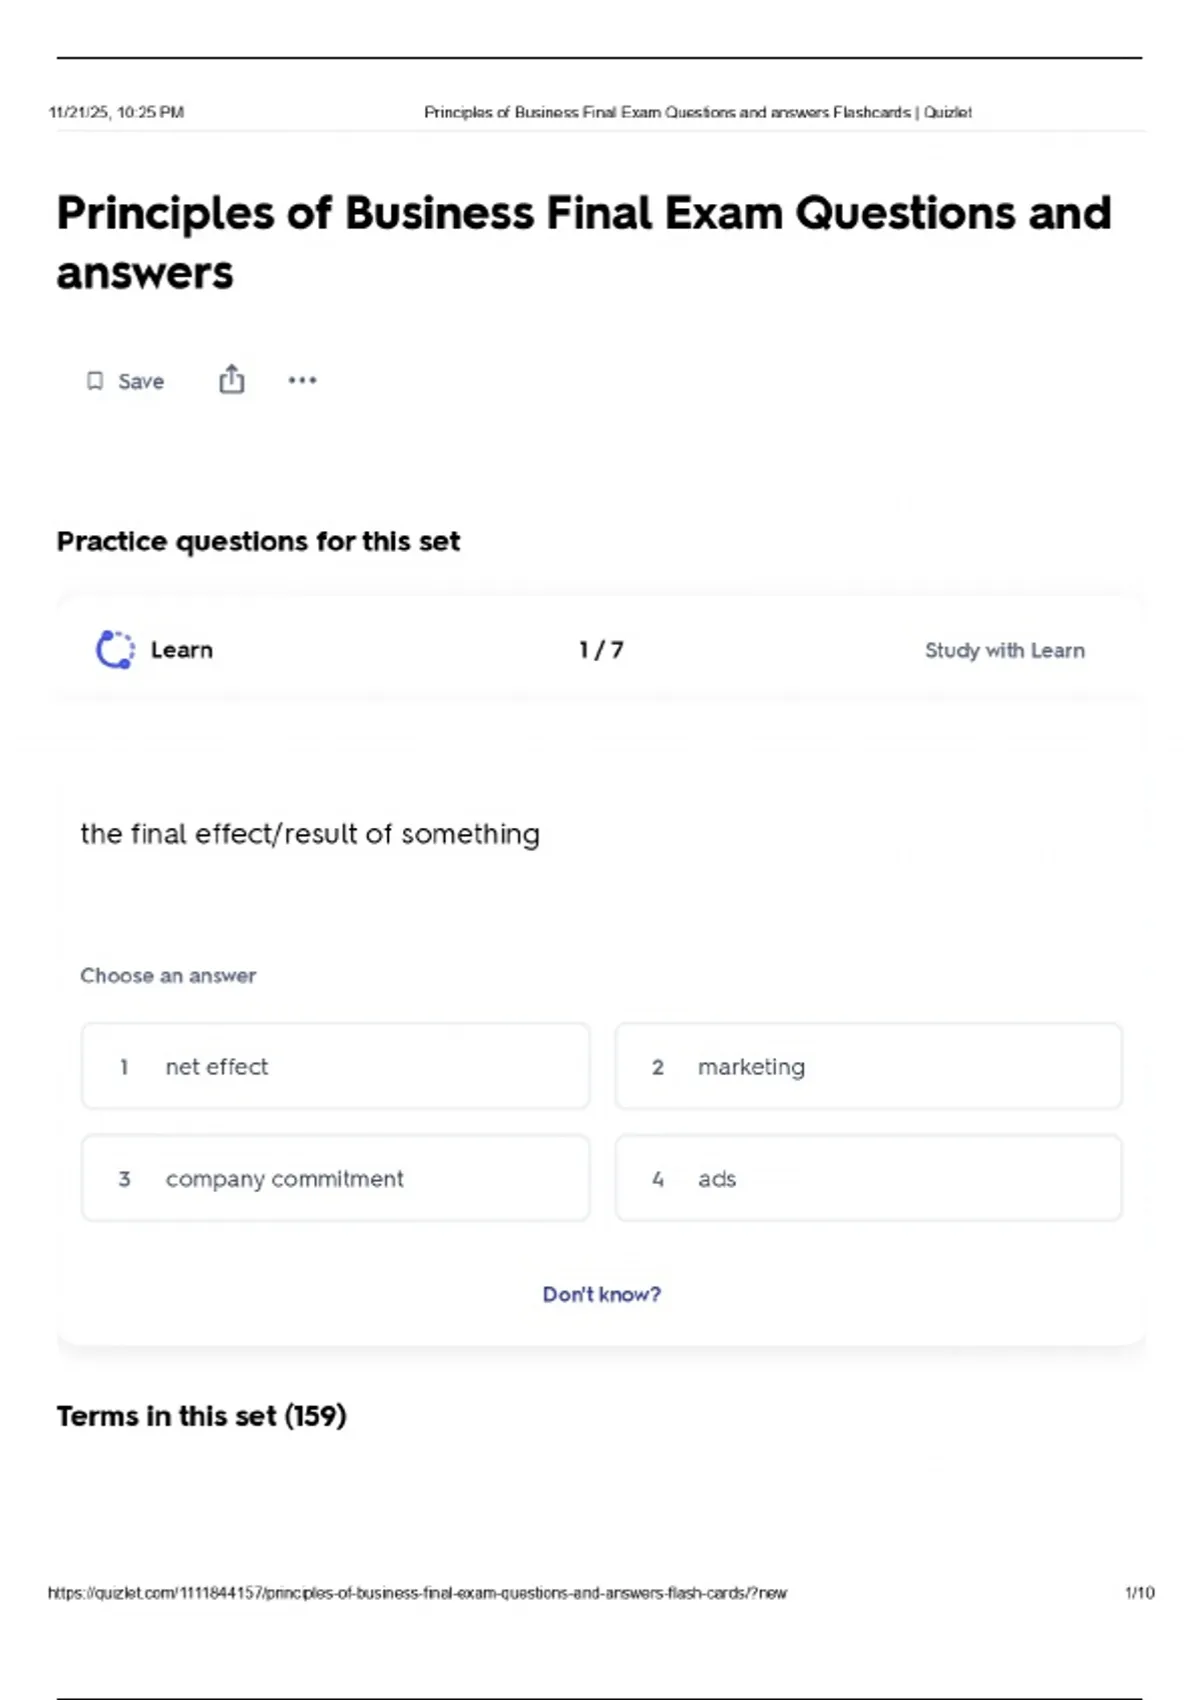Click the question text 'the final effect/result of something'
This screenshot has height=1700, width=1200.
pyautogui.click(x=310, y=834)
